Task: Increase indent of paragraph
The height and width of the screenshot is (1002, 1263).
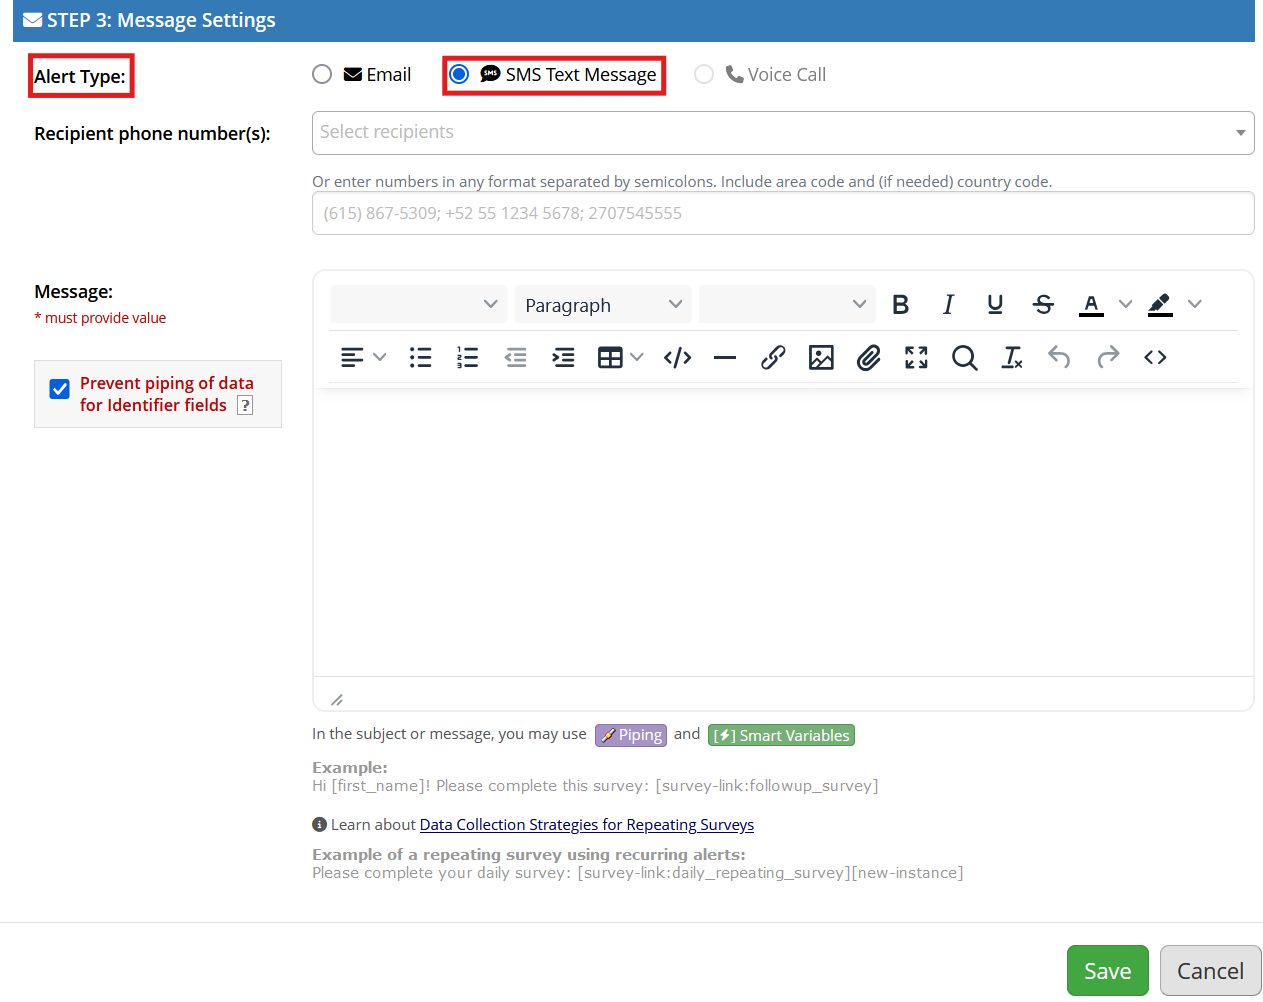Action: tap(564, 357)
